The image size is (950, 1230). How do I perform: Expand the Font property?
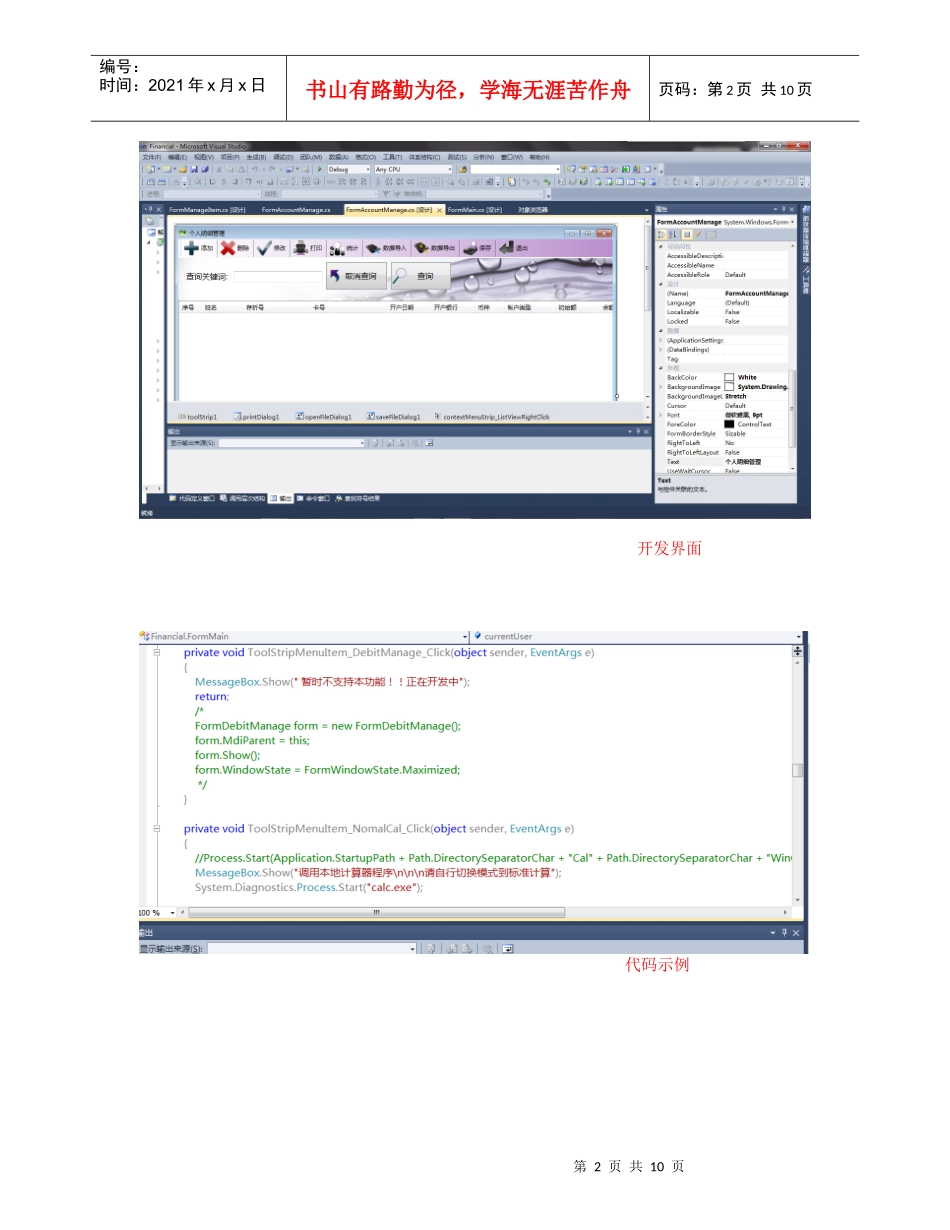[x=661, y=415]
